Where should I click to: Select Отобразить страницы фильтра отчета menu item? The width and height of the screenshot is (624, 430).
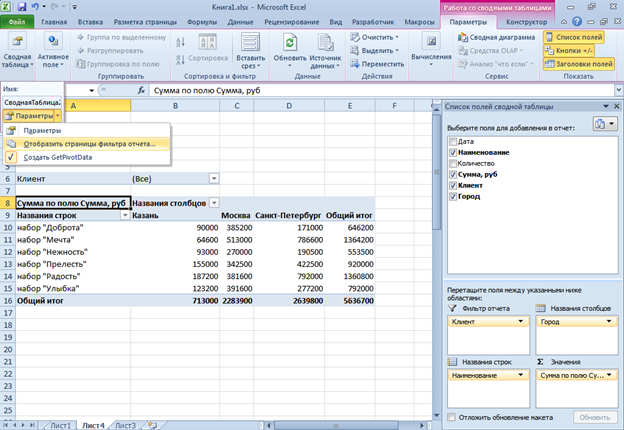[88, 143]
